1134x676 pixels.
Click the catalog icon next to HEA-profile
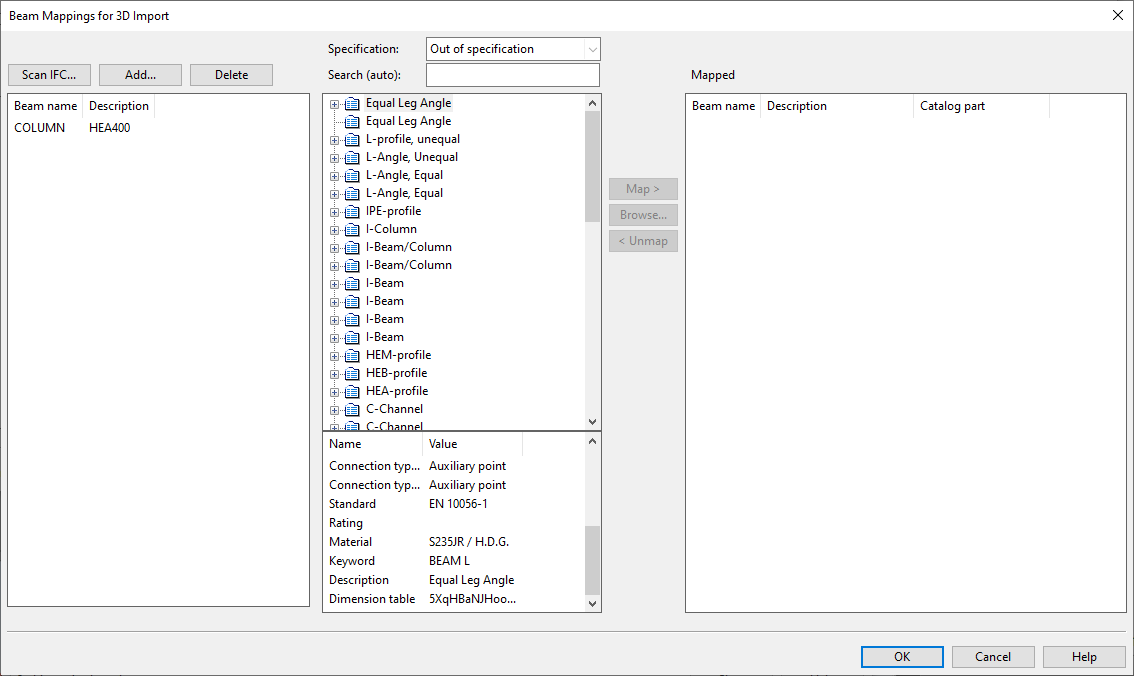tap(352, 391)
